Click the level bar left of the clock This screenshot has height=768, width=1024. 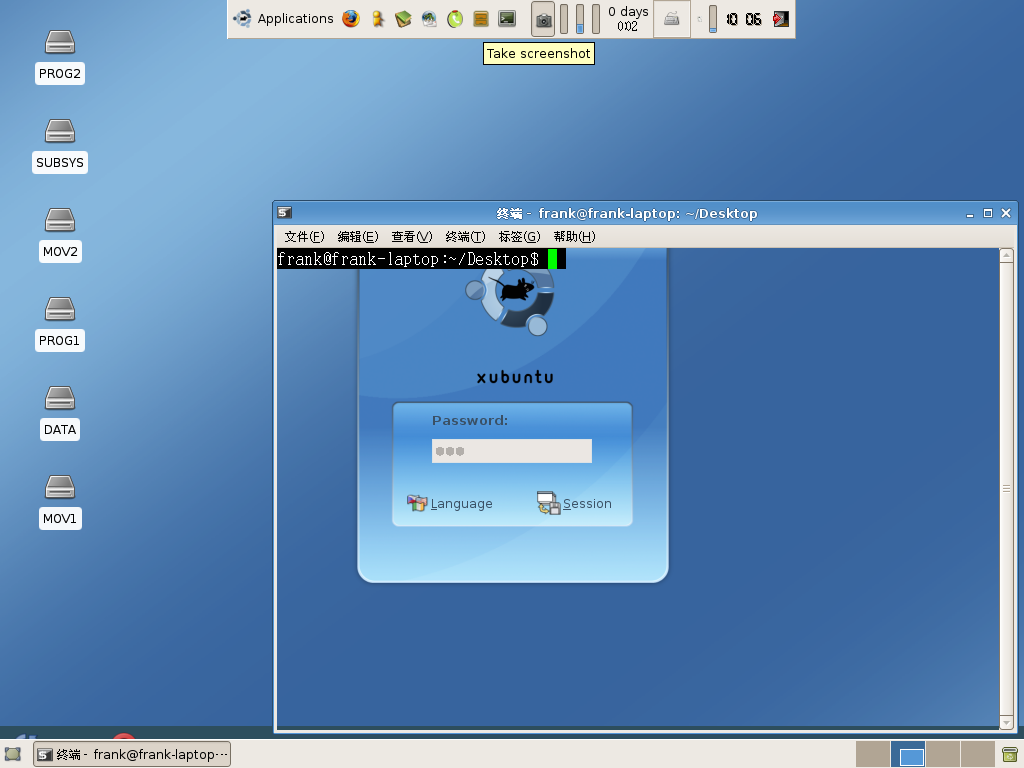[x=712, y=19]
